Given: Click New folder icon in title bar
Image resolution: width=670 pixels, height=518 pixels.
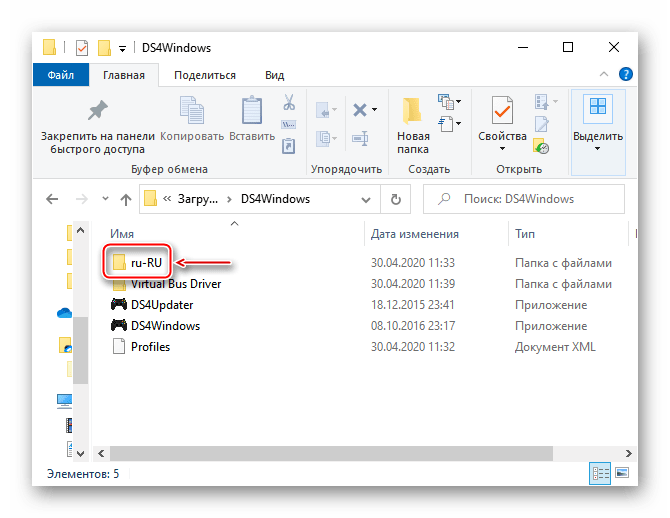Looking at the screenshot, I should pyautogui.click(x=104, y=48).
